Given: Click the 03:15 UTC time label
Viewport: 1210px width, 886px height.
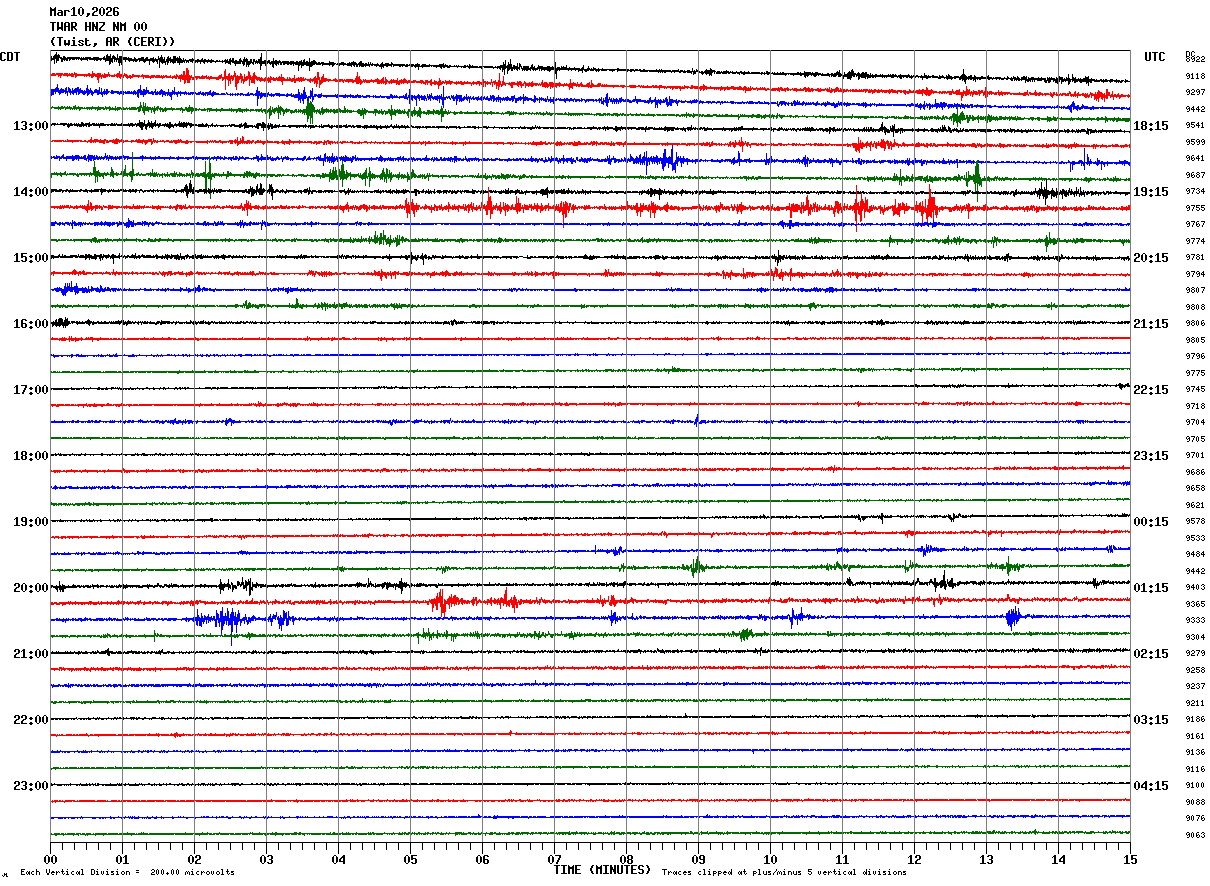Looking at the screenshot, I should [x=1151, y=720].
